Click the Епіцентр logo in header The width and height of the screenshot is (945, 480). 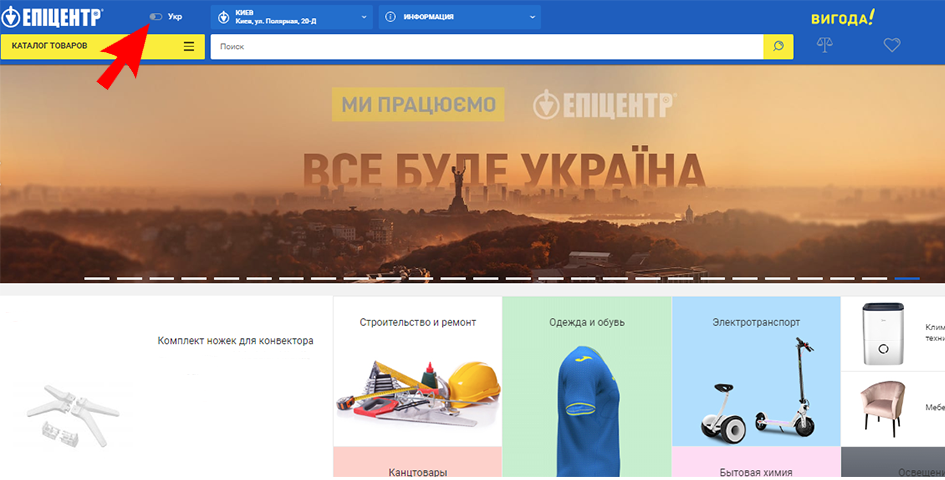click(65, 17)
